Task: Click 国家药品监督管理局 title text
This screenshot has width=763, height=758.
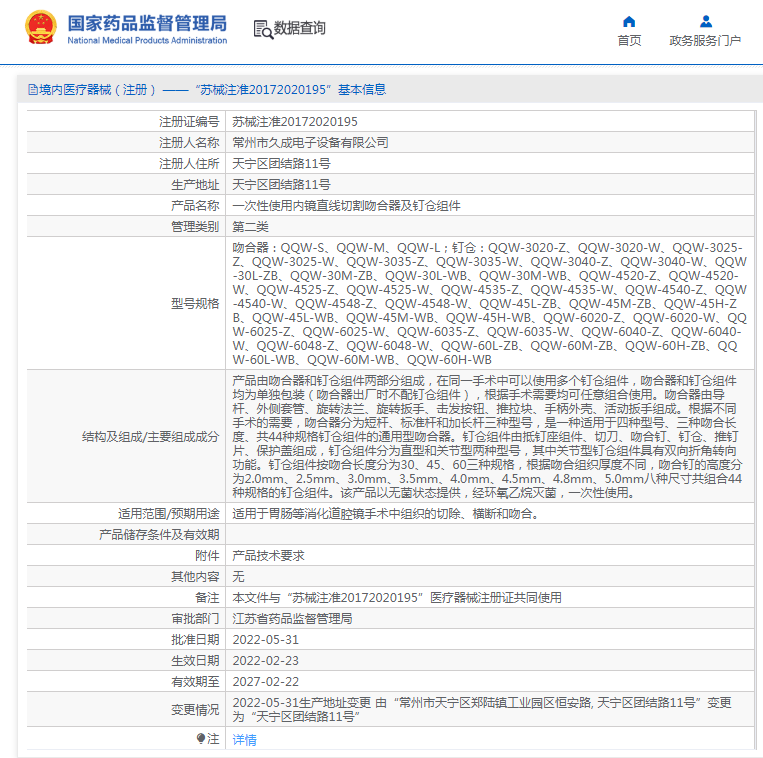Action: pyautogui.click(x=147, y=23)
